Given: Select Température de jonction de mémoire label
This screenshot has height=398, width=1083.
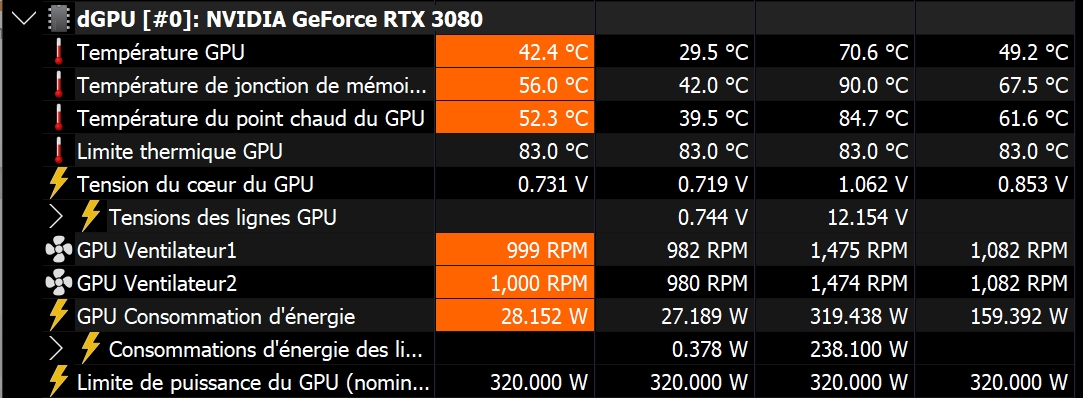Looking at the screenshot, I should [x=252, y=86].
